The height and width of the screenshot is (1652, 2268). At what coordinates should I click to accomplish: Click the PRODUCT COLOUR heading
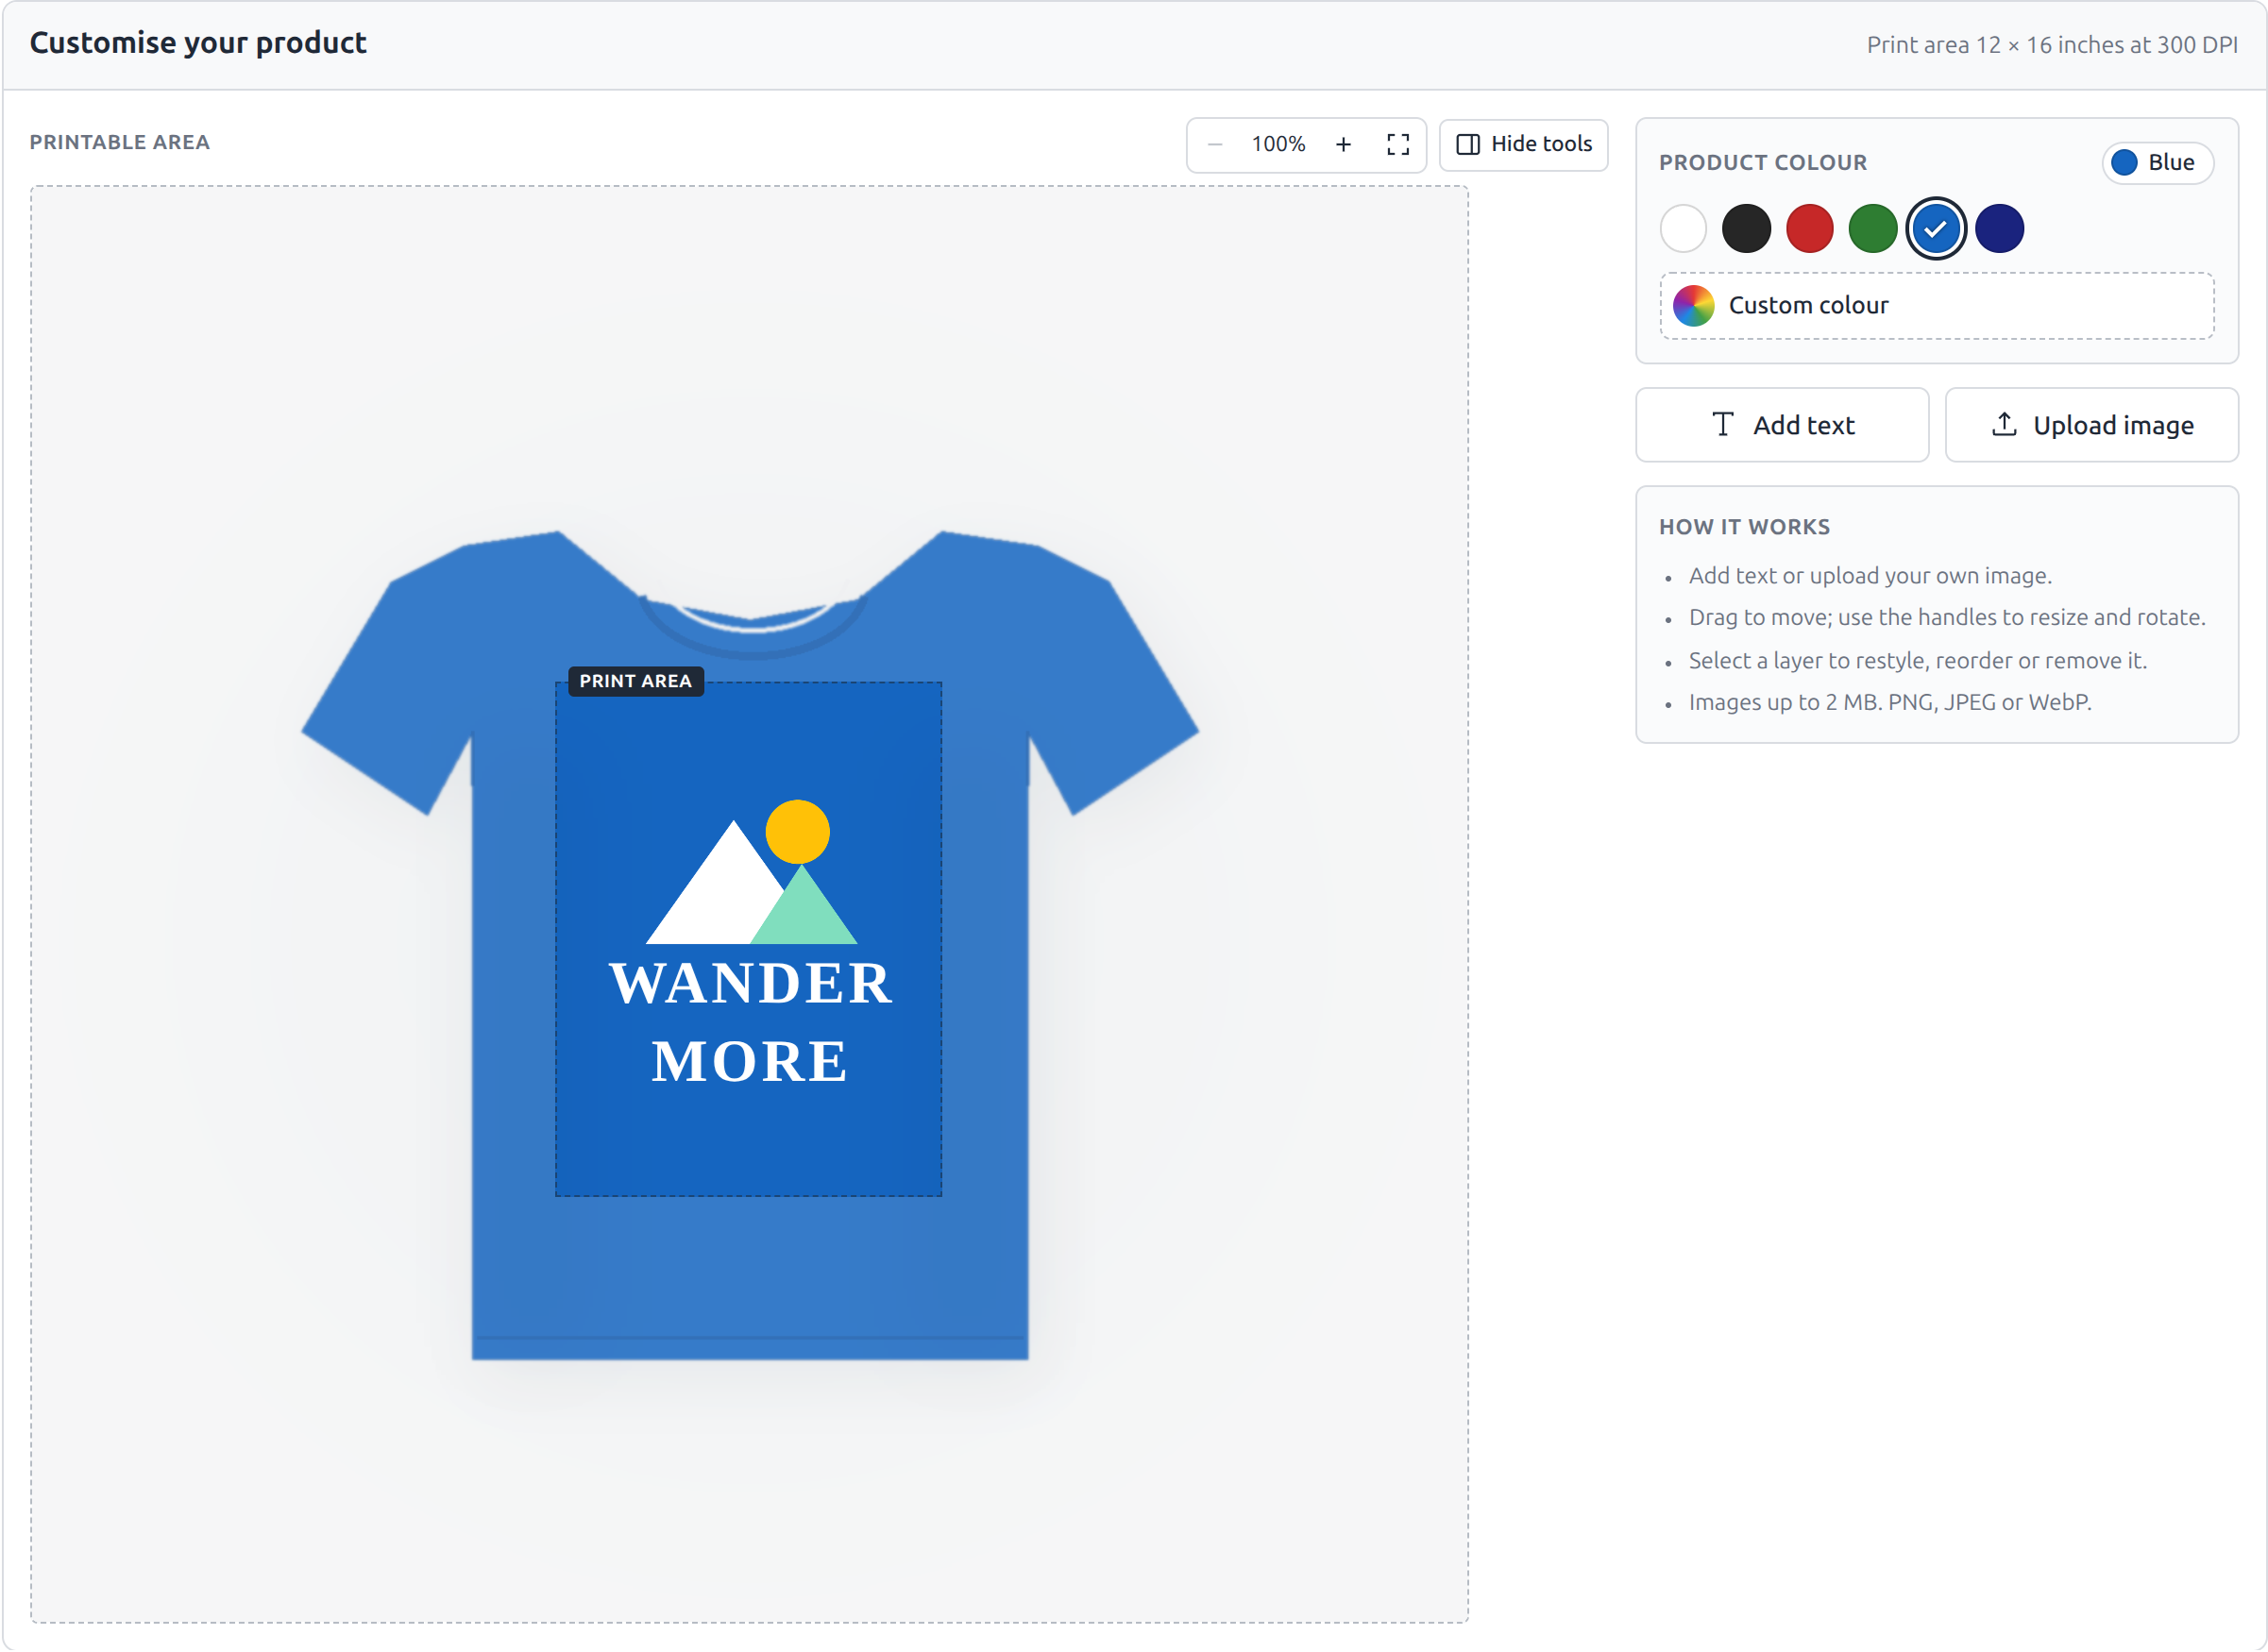1762,163
